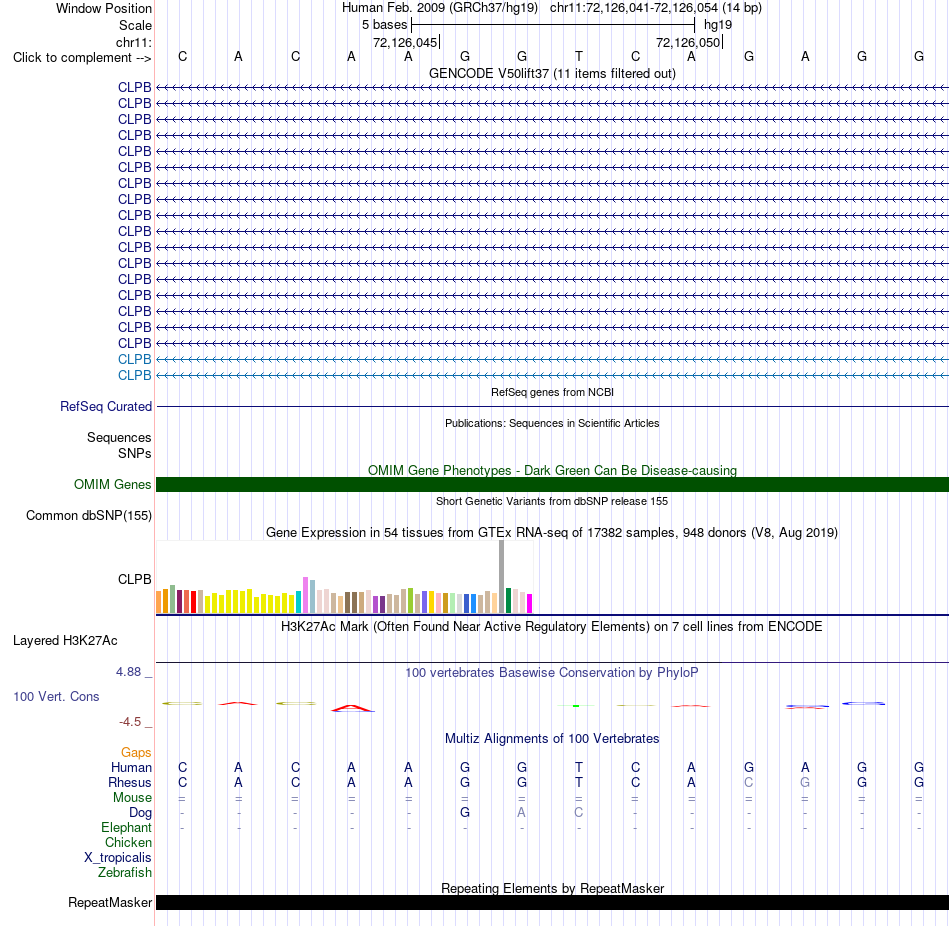
Task: Click the Mouse species label
Action: [132, 798]
